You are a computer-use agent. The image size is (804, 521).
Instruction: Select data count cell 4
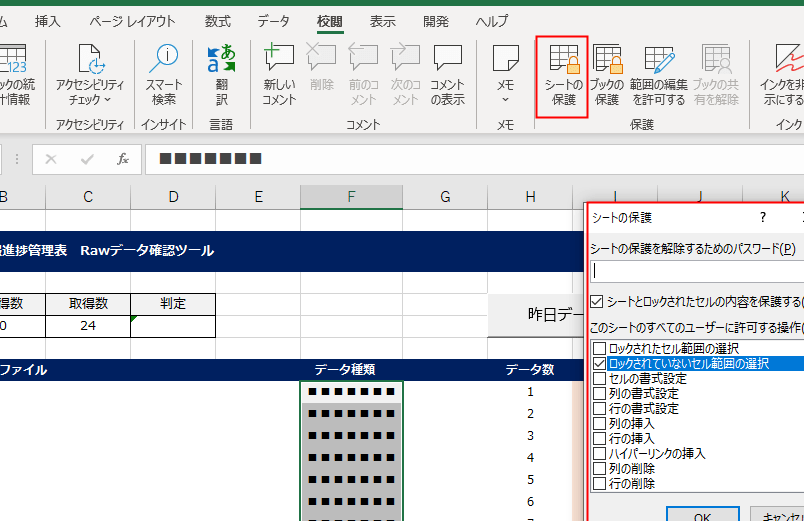530,457
